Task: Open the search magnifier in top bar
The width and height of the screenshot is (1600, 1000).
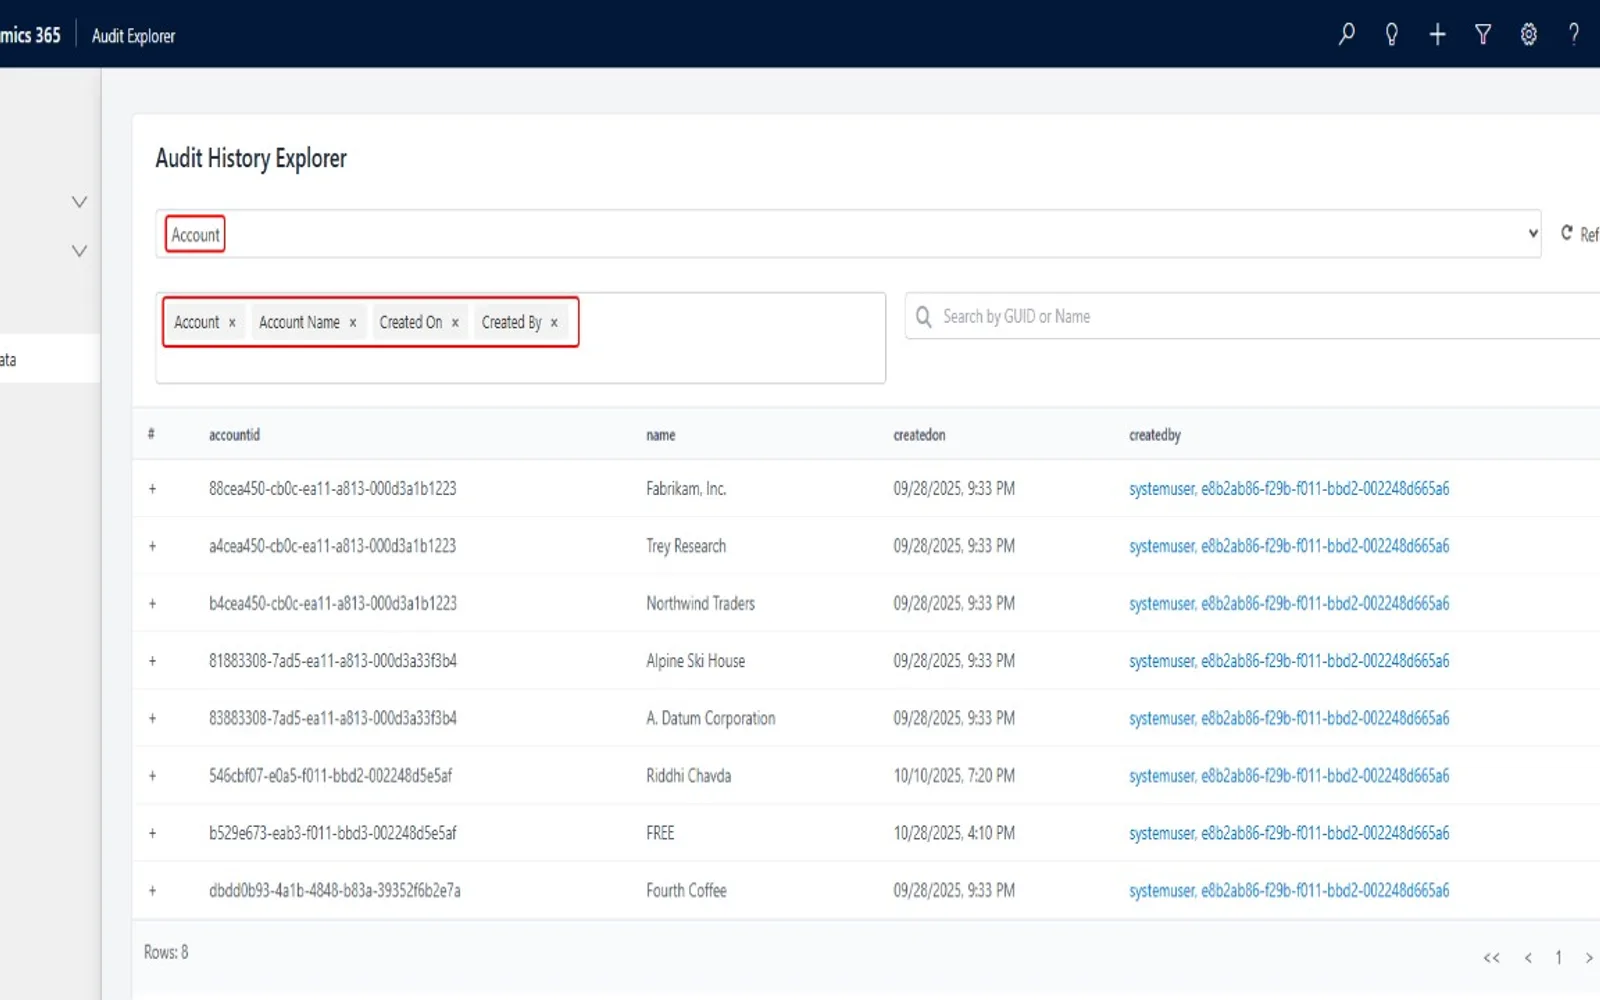Action: [x=1346, y=35]
